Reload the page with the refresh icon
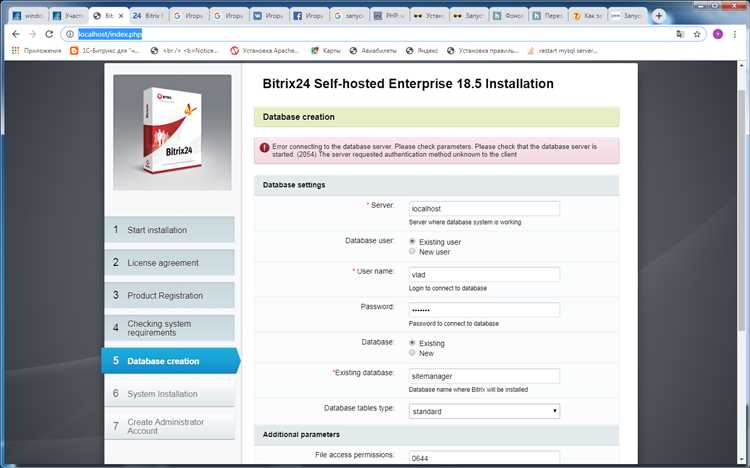The height and width of the screenshot is (468, 750). (x=49, y=34)
